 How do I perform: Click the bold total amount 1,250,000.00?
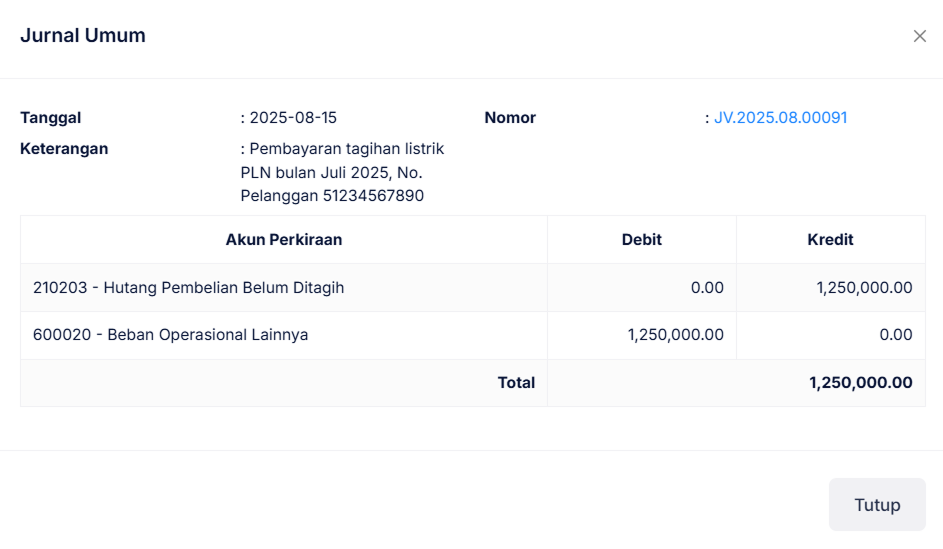pos(860,383)
